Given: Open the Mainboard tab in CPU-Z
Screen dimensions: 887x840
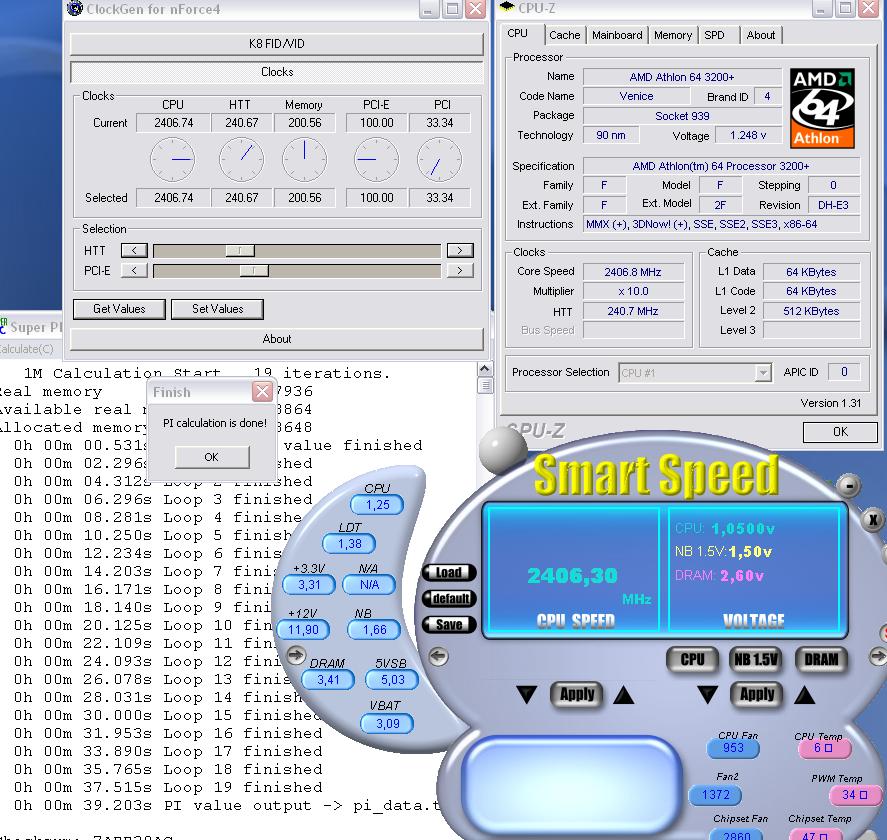Looking at the screenshot, I should [x=617, y=35].
